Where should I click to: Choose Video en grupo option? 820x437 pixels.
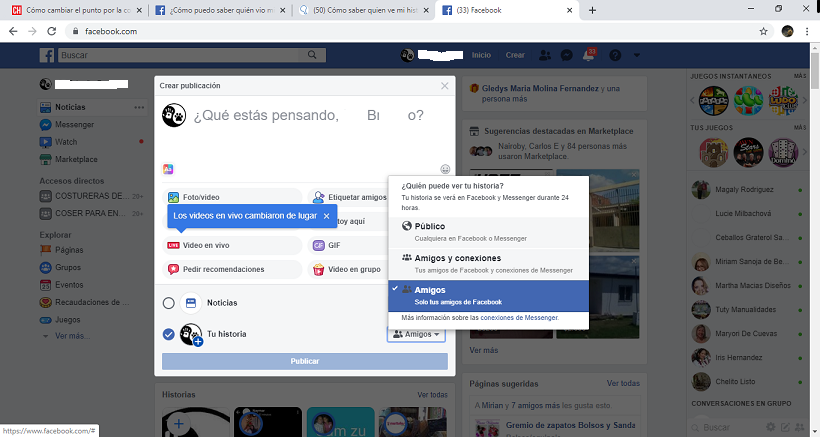pos(348,269)
